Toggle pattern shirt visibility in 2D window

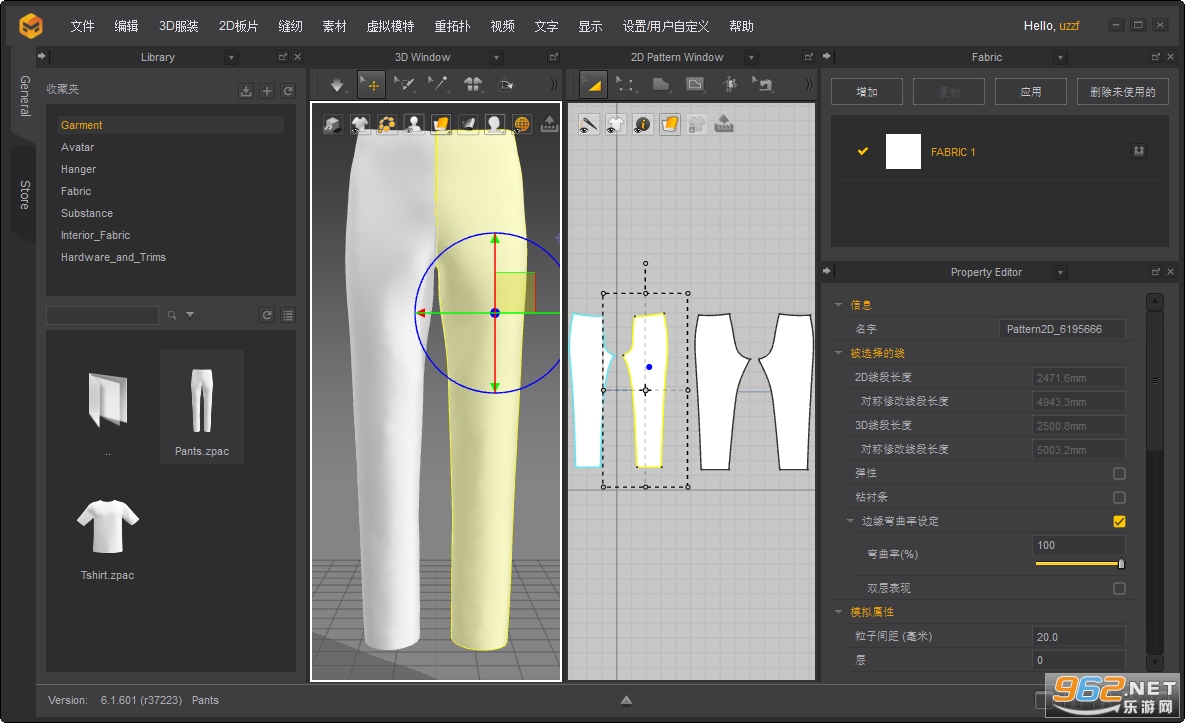(615, 124)
